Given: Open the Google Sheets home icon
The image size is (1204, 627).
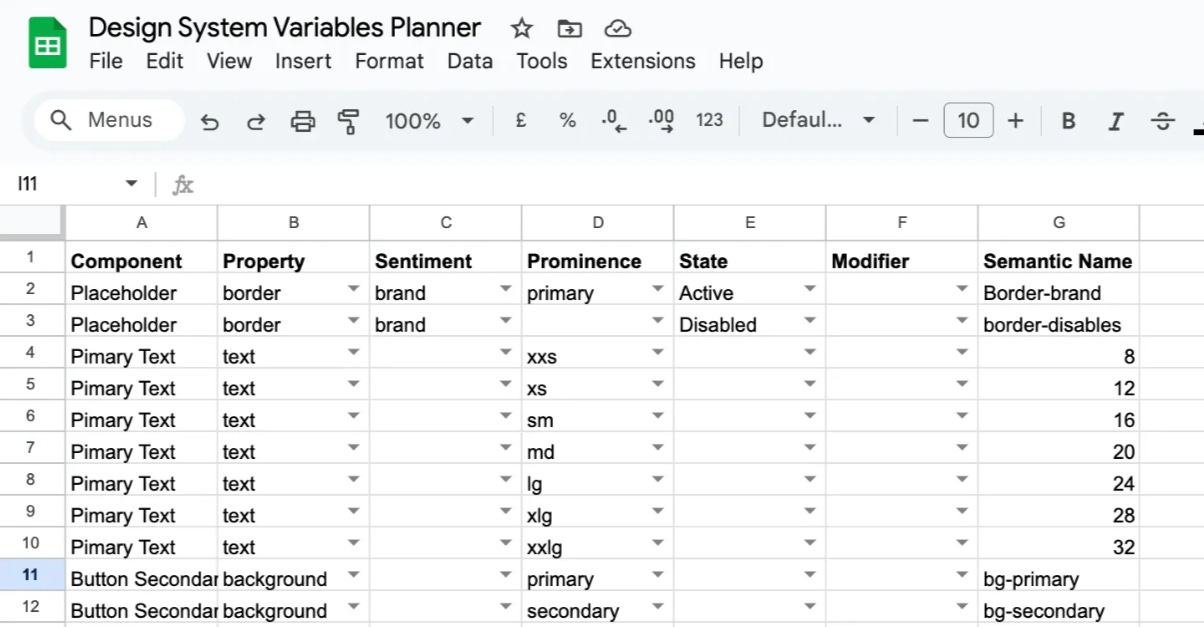Looking at the screenshot, I should pyautogui.click(x=47, y=44).
